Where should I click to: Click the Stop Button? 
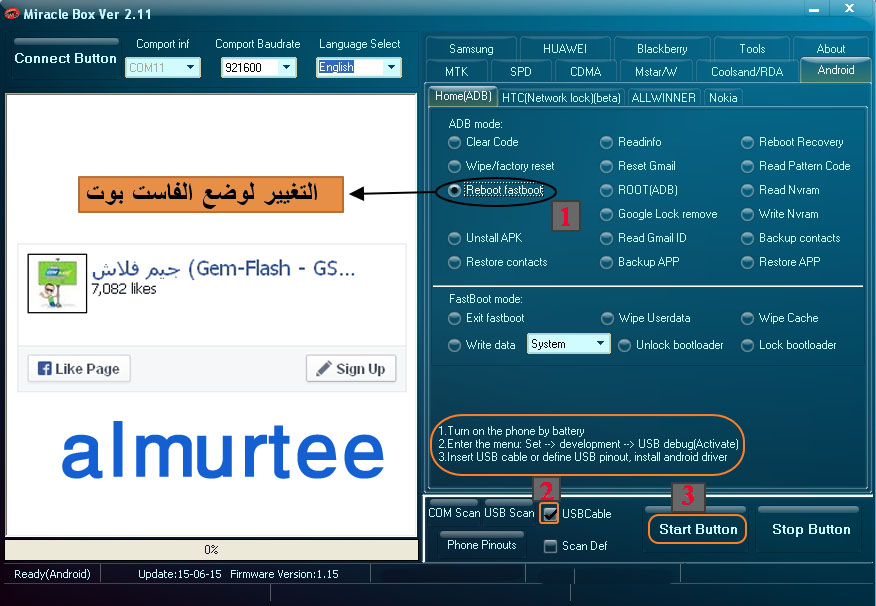coord(811,529)
